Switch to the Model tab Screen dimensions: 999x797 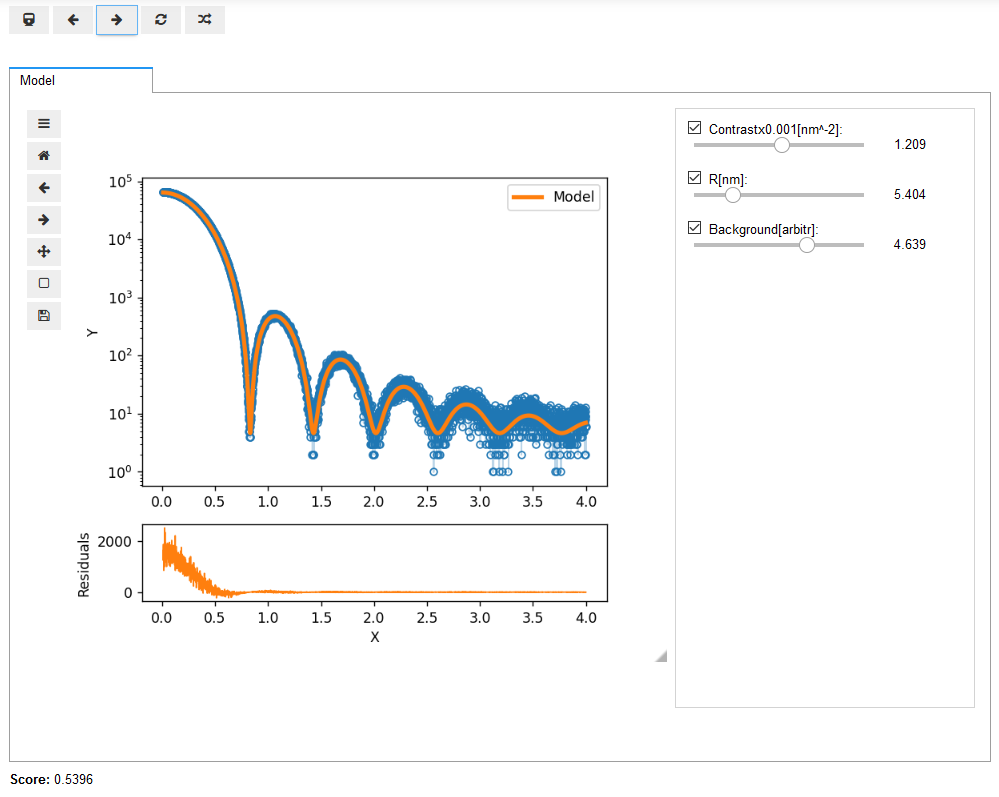click(x=81, y=80)
